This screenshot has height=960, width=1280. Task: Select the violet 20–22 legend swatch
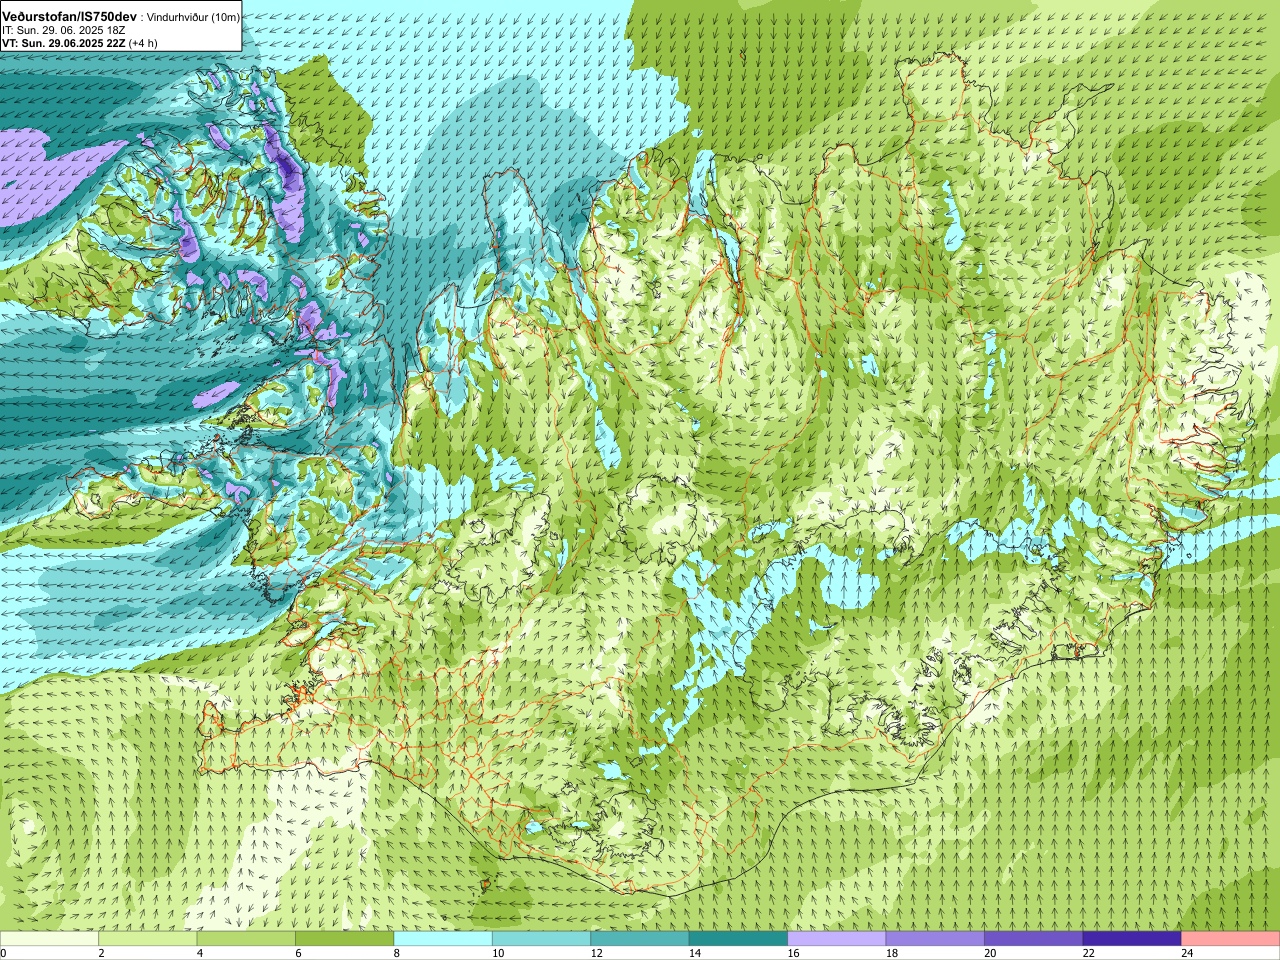tap(1033, 938)
